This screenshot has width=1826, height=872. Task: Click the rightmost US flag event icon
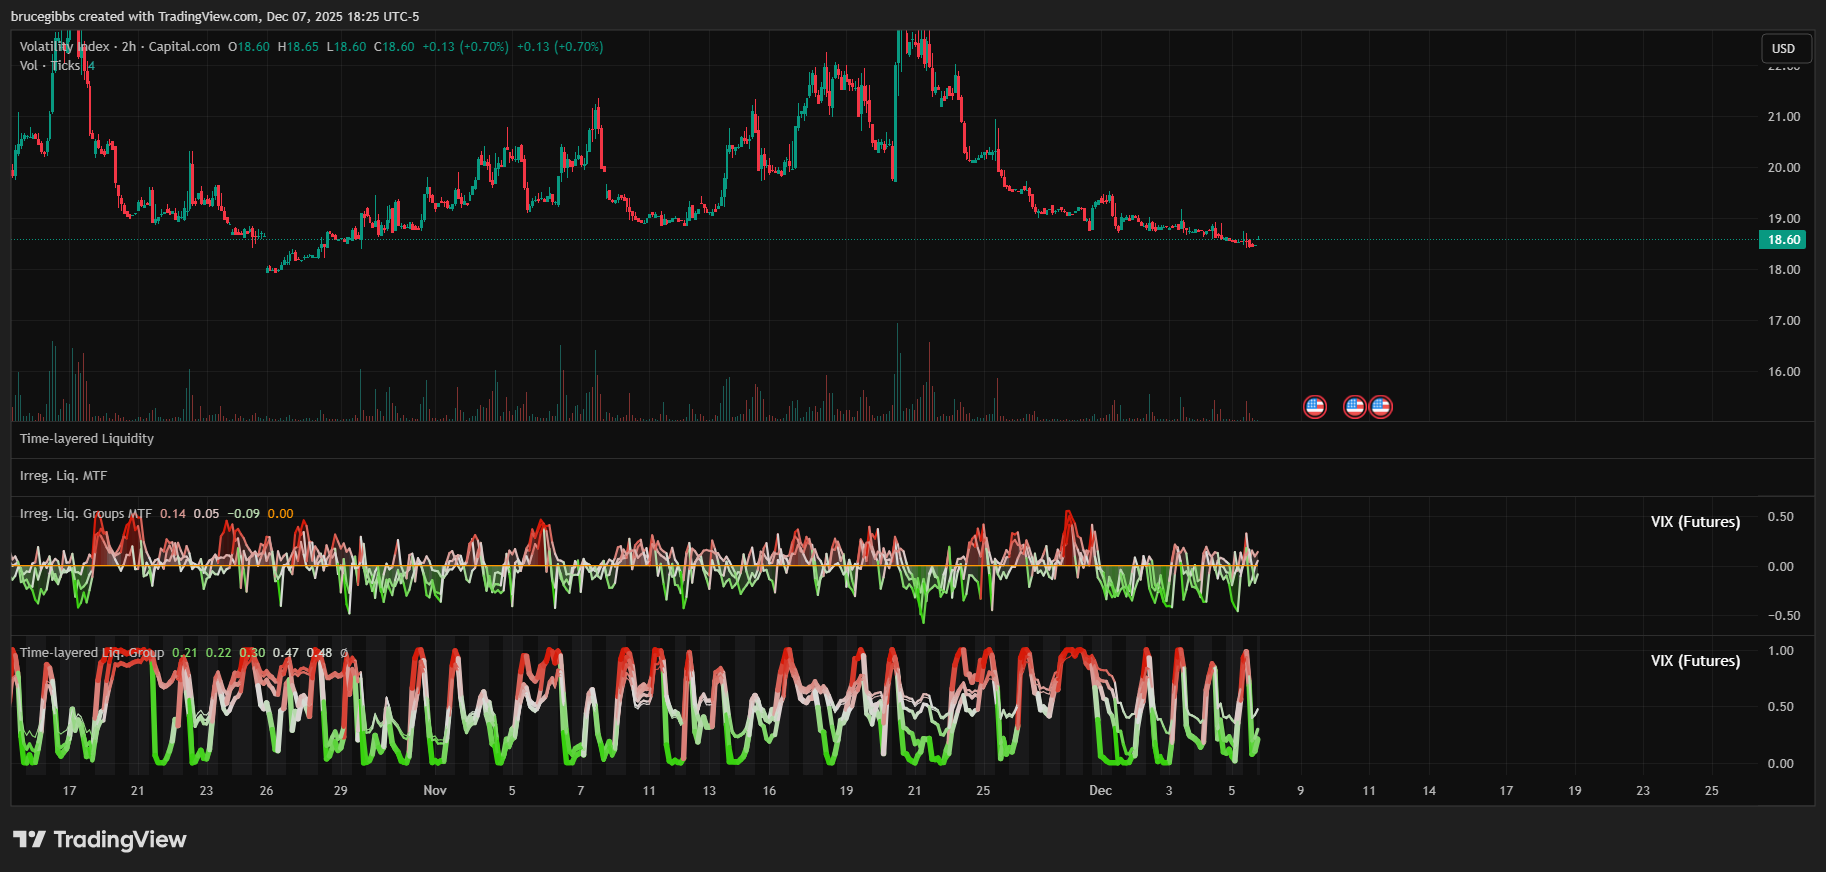point(1381,407)
